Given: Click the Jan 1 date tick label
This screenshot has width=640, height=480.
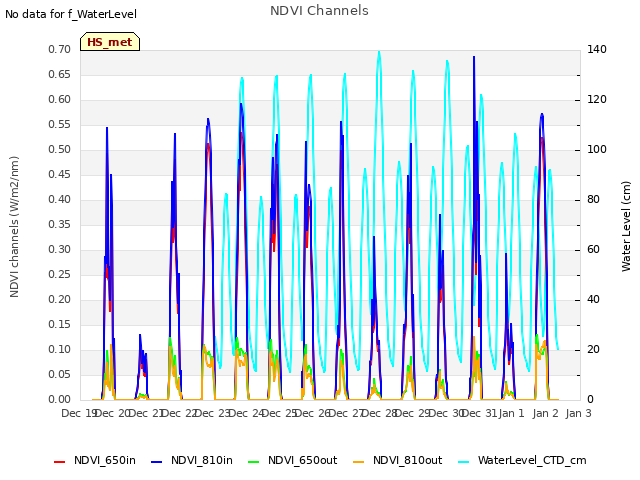Looking at the screenshot, I should [x=511, y=413].
